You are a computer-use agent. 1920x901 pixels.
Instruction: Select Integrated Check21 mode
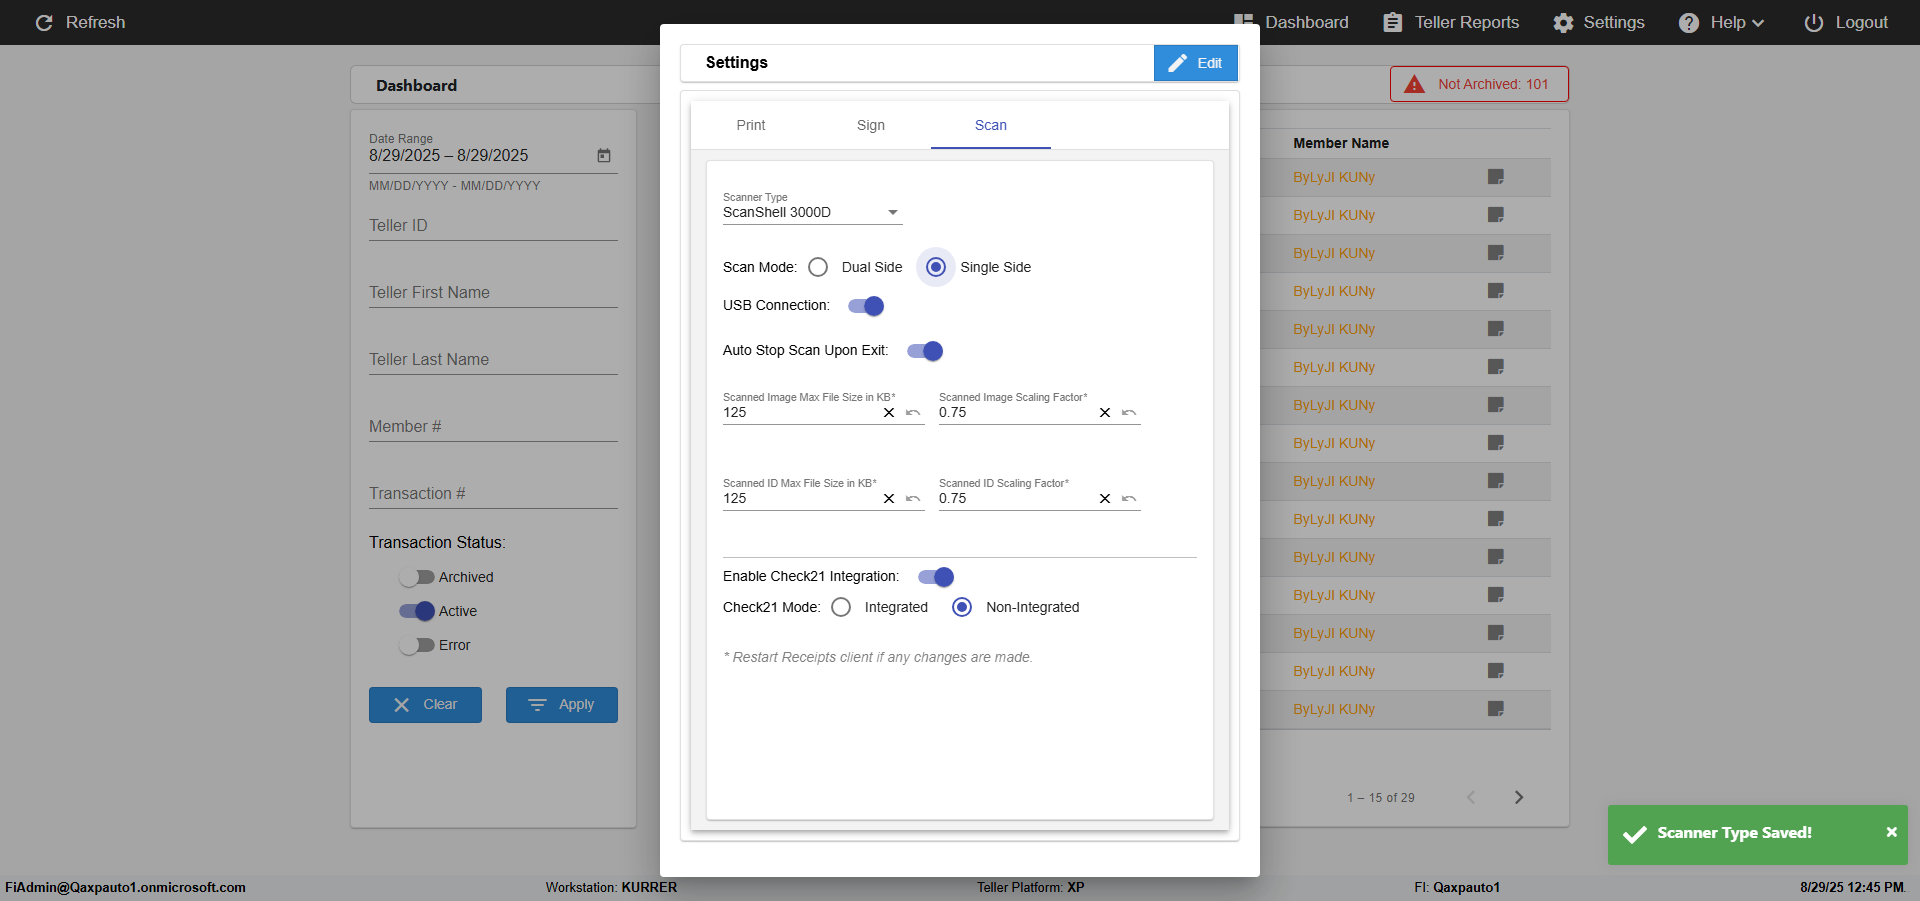(841, 607)
